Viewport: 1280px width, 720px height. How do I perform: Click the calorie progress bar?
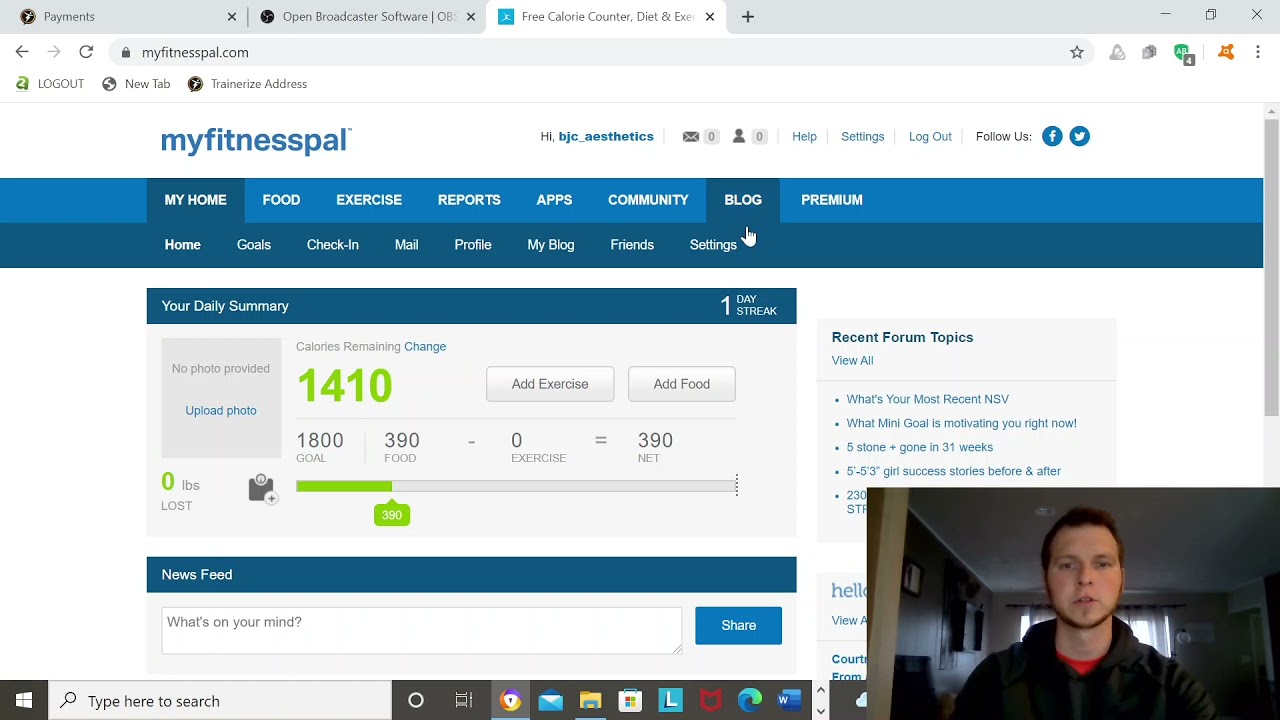pos(516,486)
